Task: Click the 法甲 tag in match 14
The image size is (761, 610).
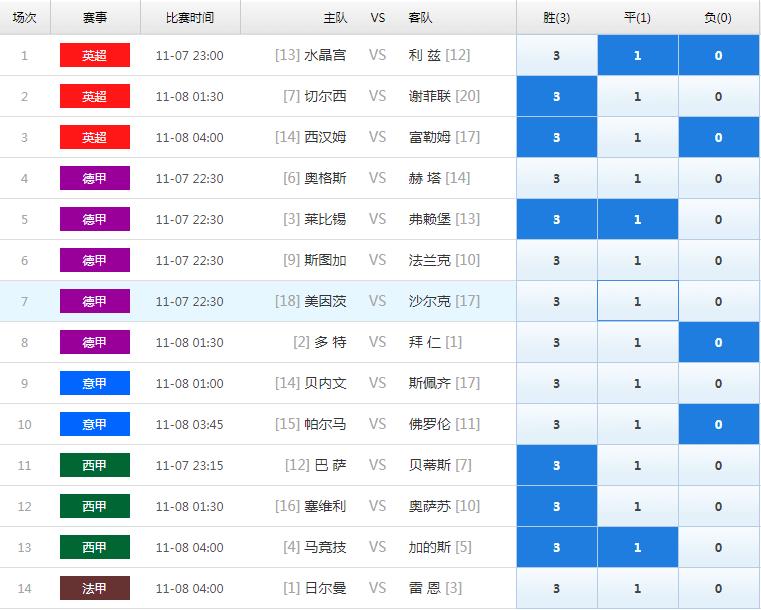Action: [x=95, y=588]
